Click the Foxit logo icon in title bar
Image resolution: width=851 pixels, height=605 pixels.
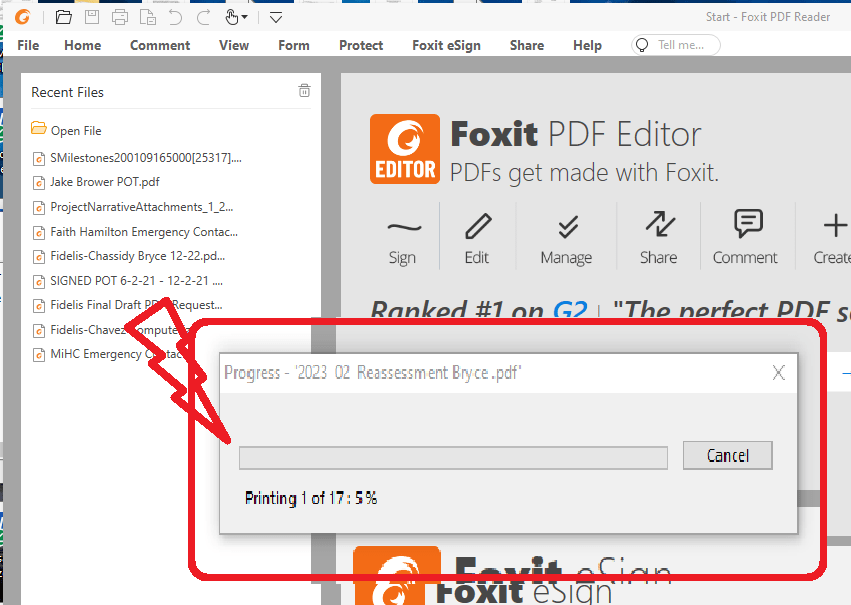click(23, 17)
